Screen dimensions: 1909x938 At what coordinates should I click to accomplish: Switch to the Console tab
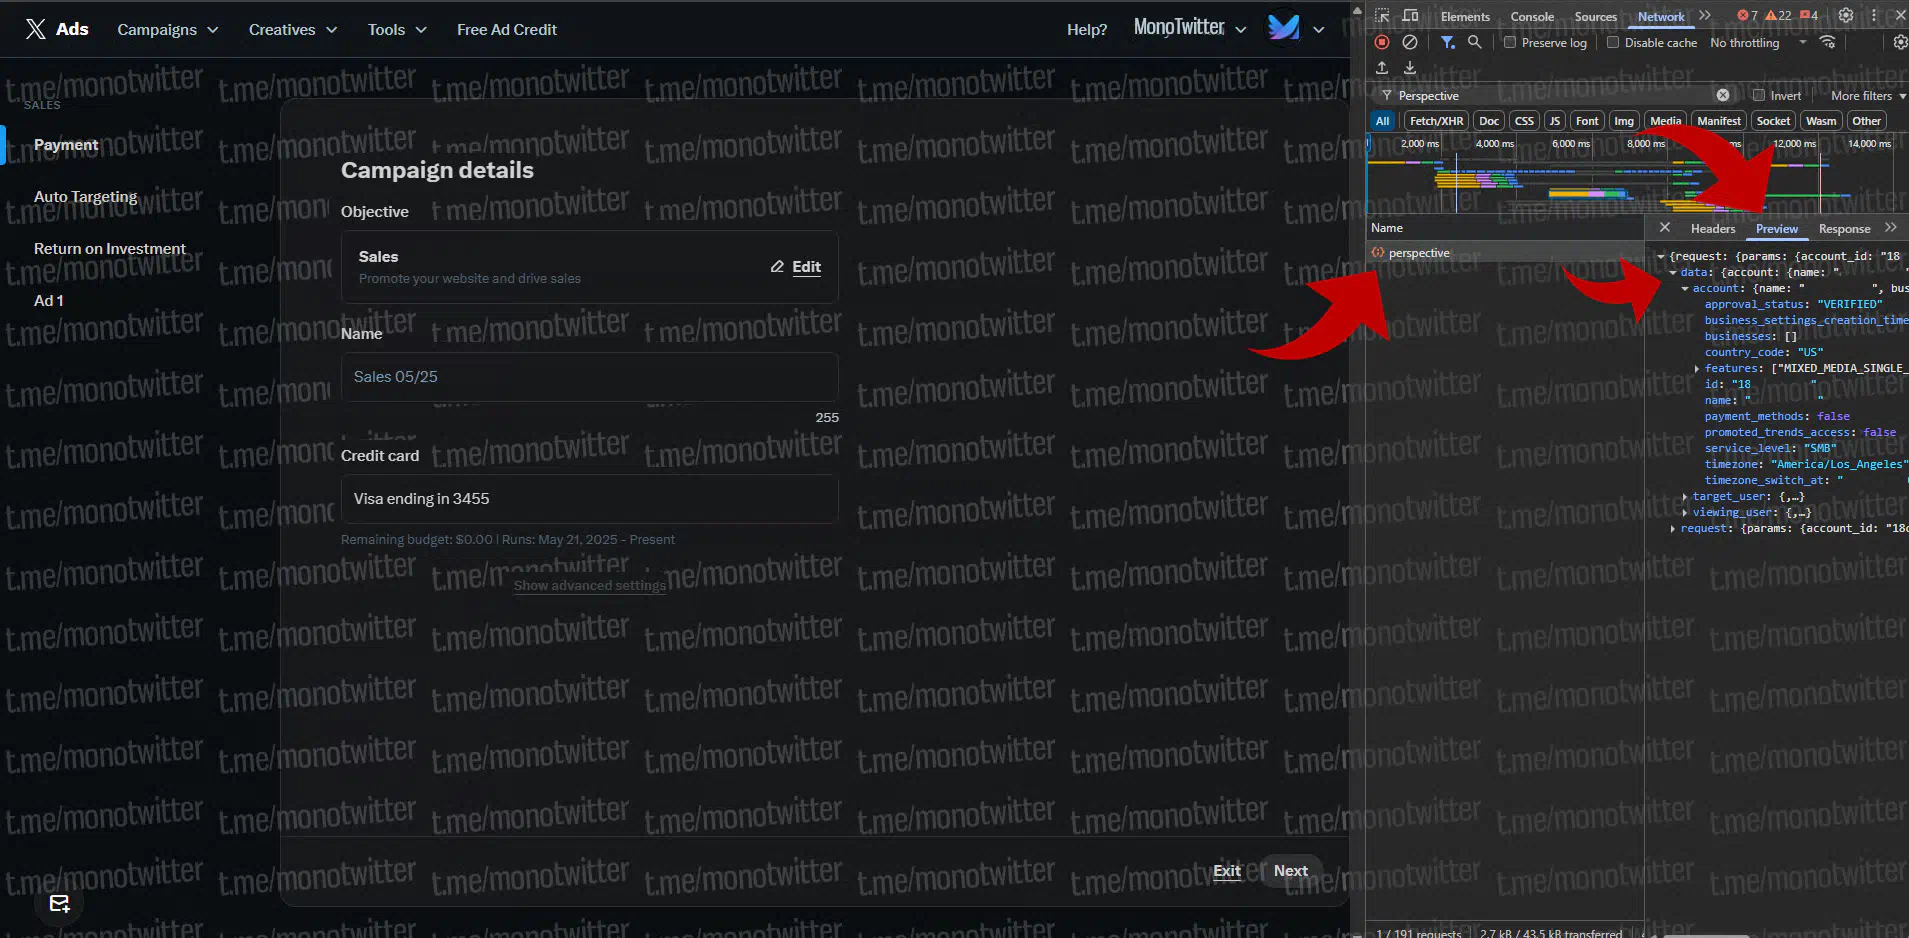(x=1532, y=17)
